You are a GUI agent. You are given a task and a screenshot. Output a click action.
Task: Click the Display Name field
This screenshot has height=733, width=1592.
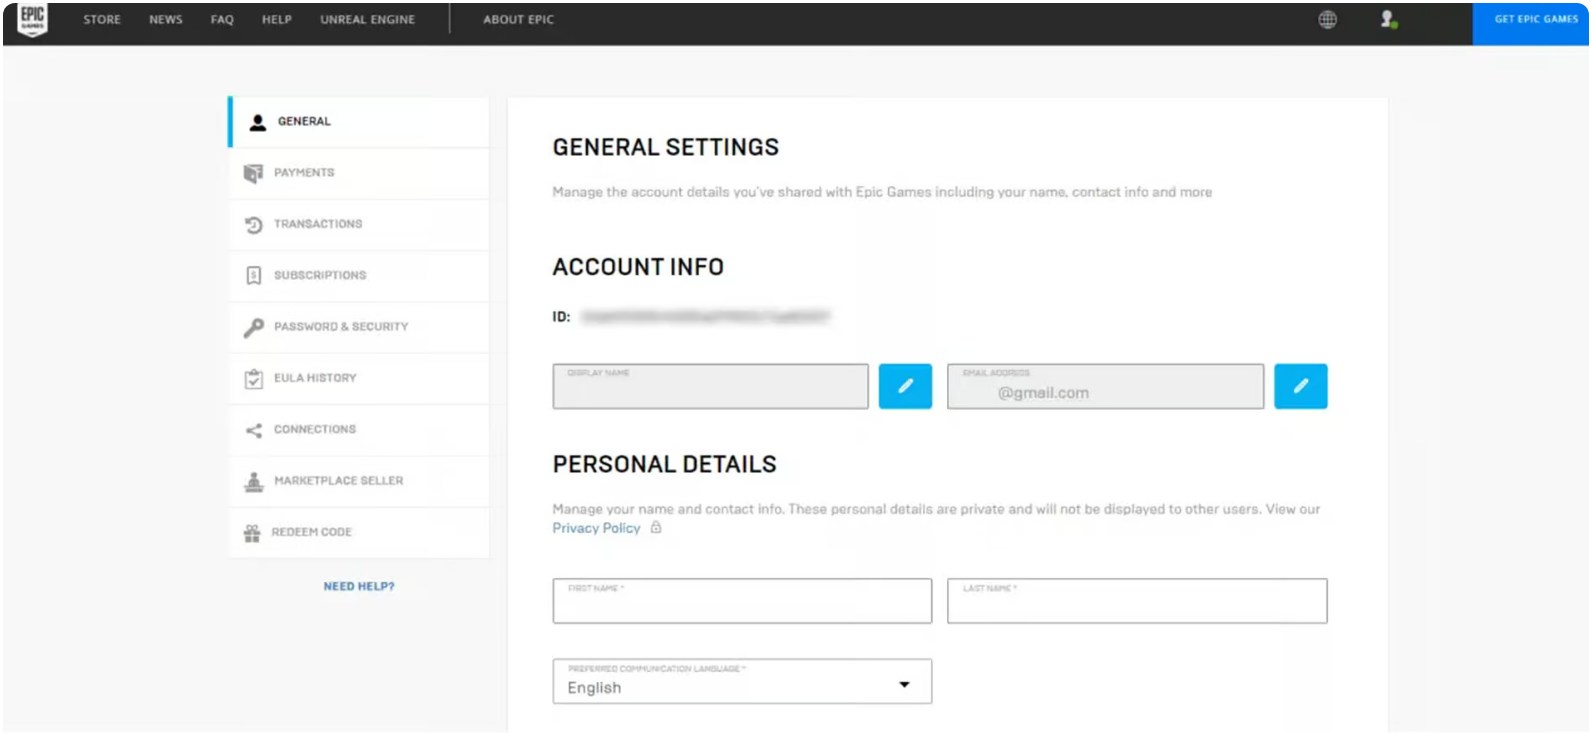pos(710,386)
